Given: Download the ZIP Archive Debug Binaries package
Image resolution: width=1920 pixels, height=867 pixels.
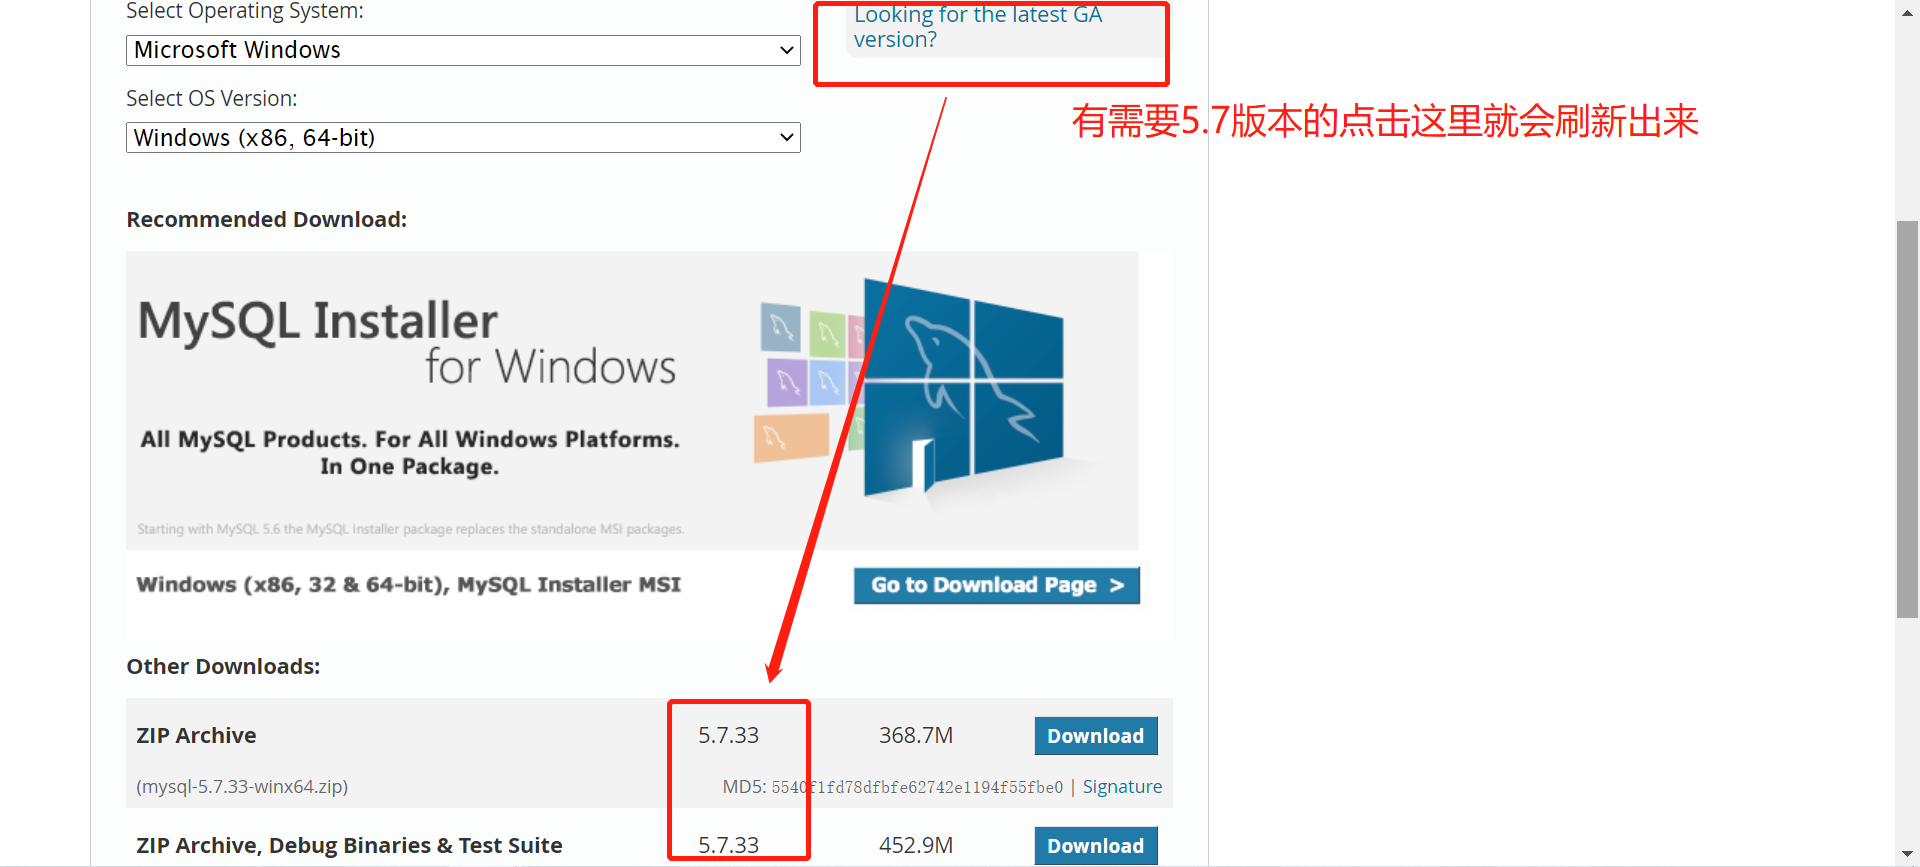Looking at the screenshot, I should pos(1096,846).
